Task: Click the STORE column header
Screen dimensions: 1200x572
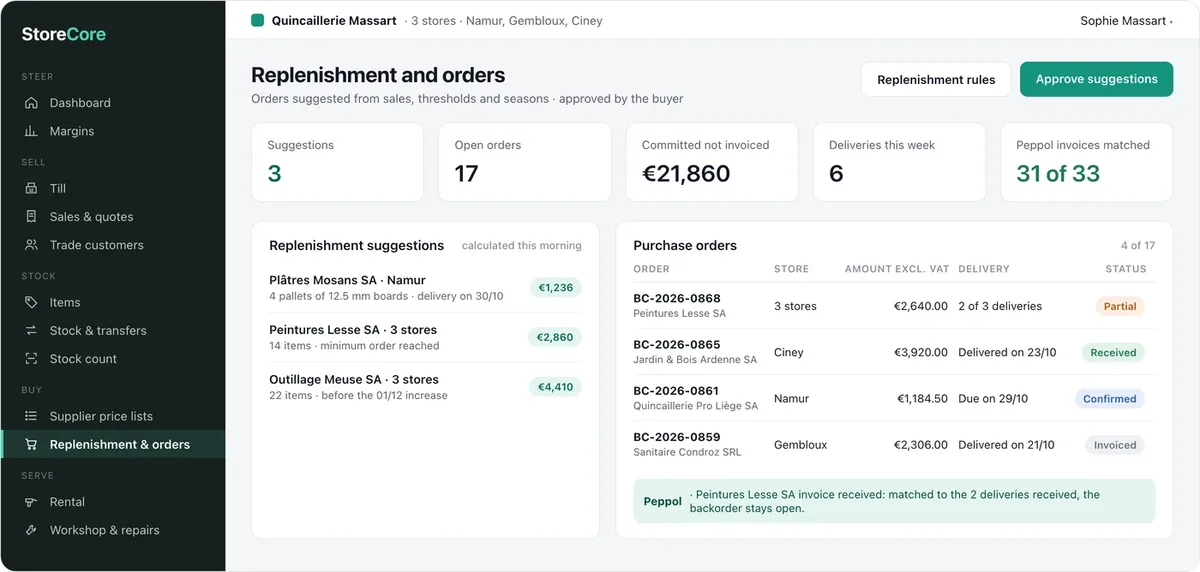Action: (791, 269)
